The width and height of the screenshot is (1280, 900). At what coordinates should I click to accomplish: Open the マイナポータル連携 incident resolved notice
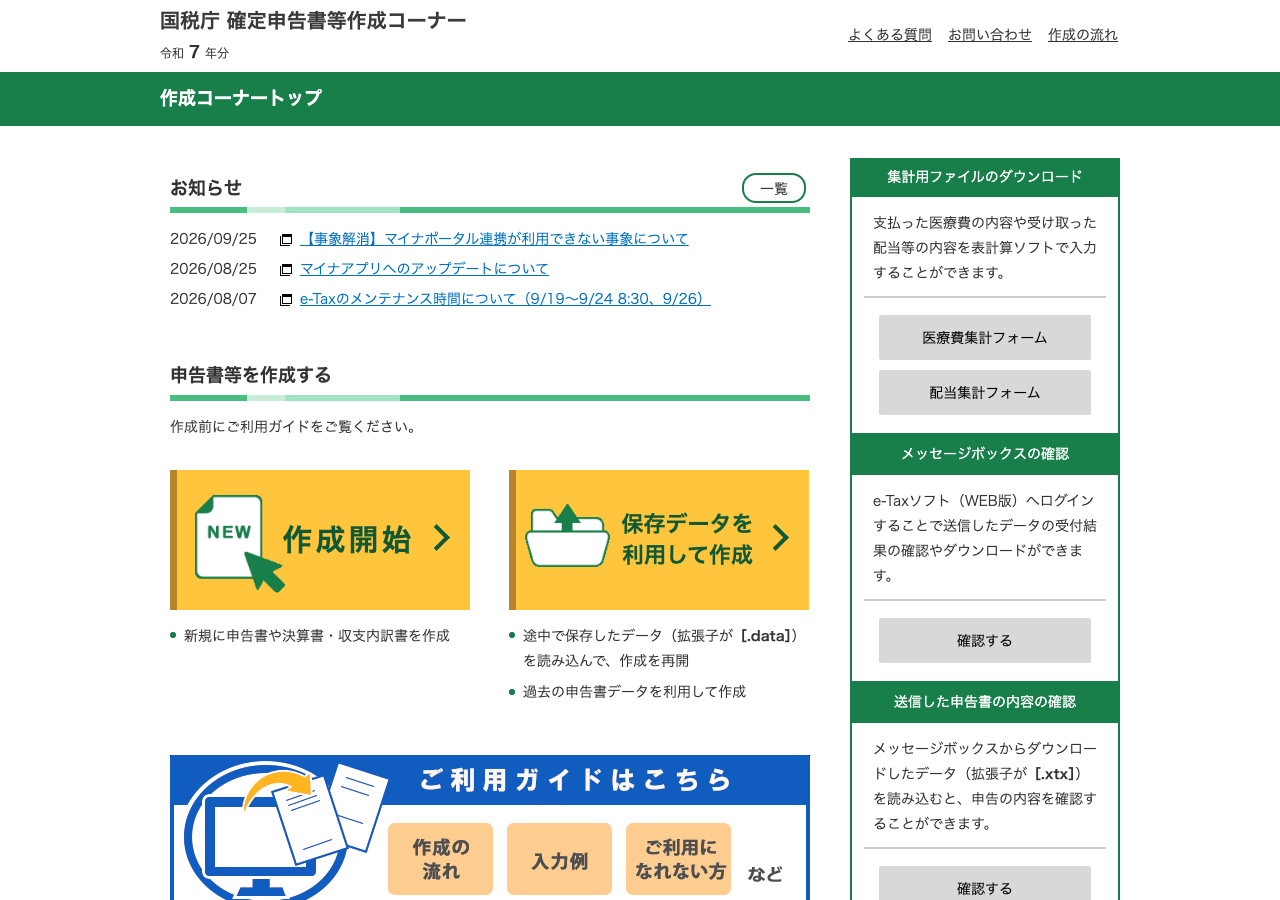494,239
